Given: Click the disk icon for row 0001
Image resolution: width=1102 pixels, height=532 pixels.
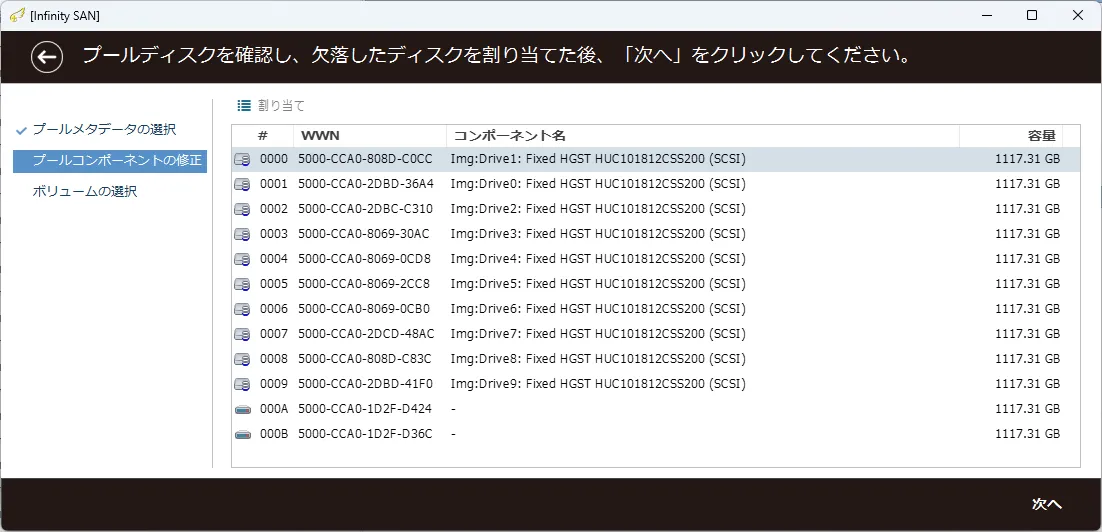Looking at the screenshot, I should 242,185.
